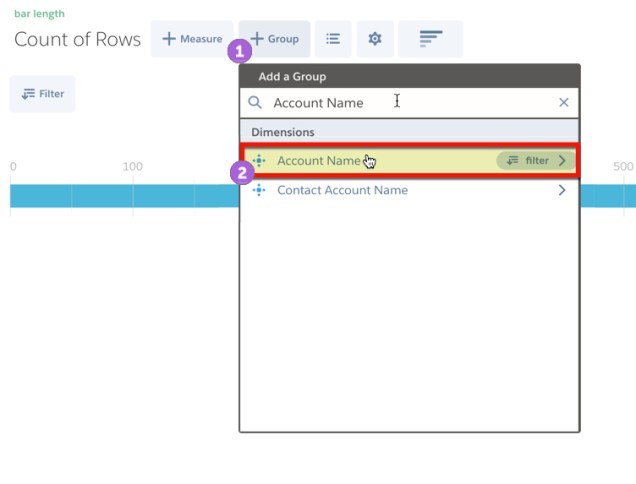Image resolution: width=636 pixels, height=484 pixels.
Task: Expand the Account Name row chevron
Action: pos(563,160)
